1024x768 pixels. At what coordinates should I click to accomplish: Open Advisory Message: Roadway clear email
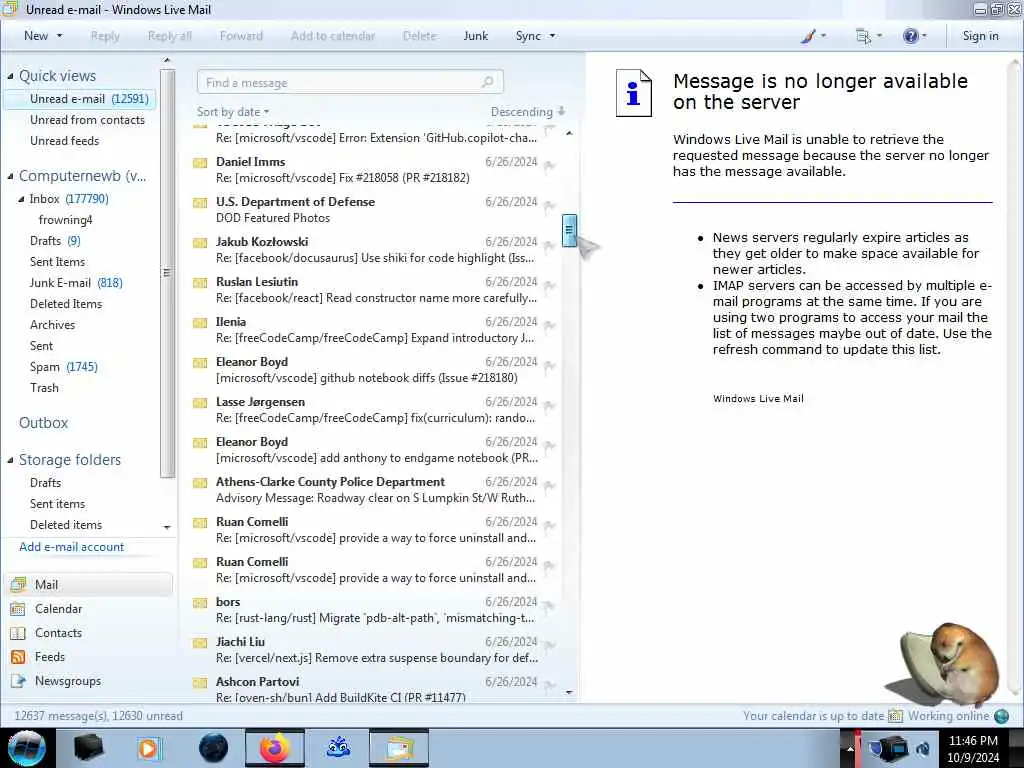(374, 490)
